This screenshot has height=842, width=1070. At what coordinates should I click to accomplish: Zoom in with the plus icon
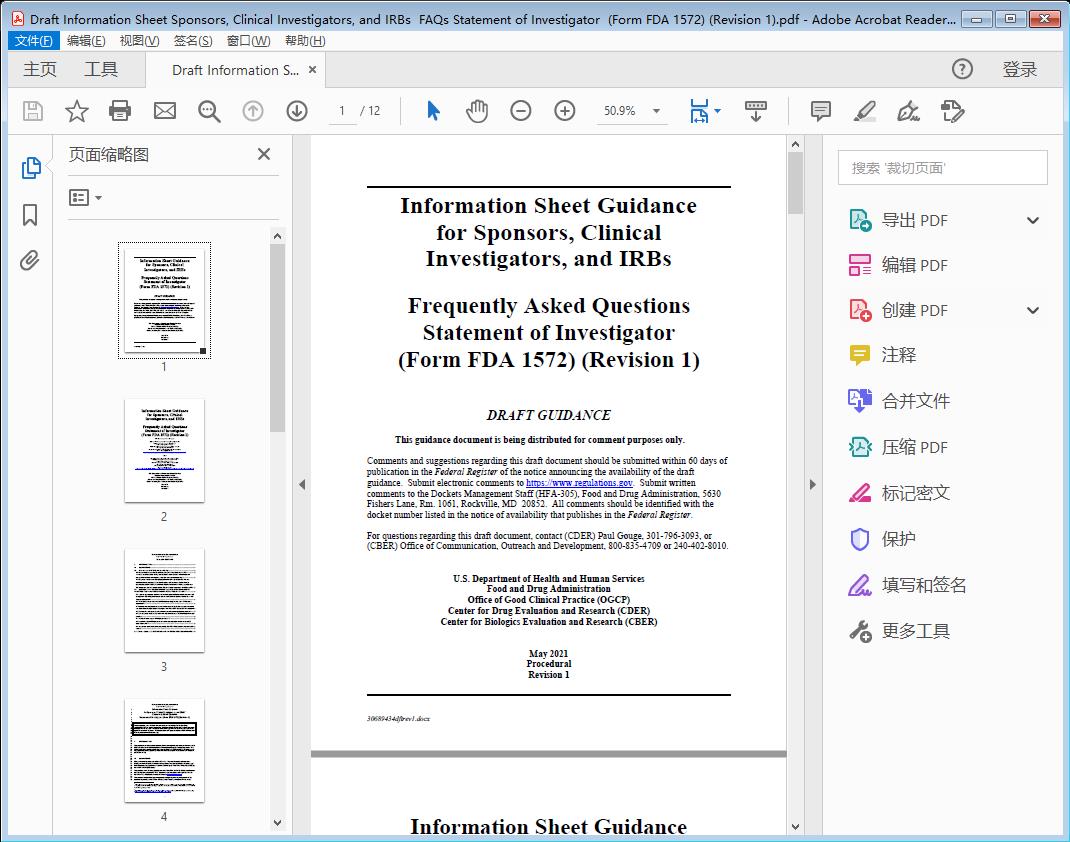565,111
